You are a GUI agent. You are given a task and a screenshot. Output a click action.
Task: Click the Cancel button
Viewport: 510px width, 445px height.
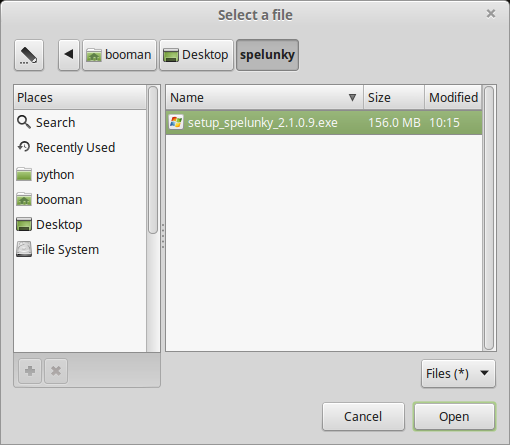[x=363, y=417]
